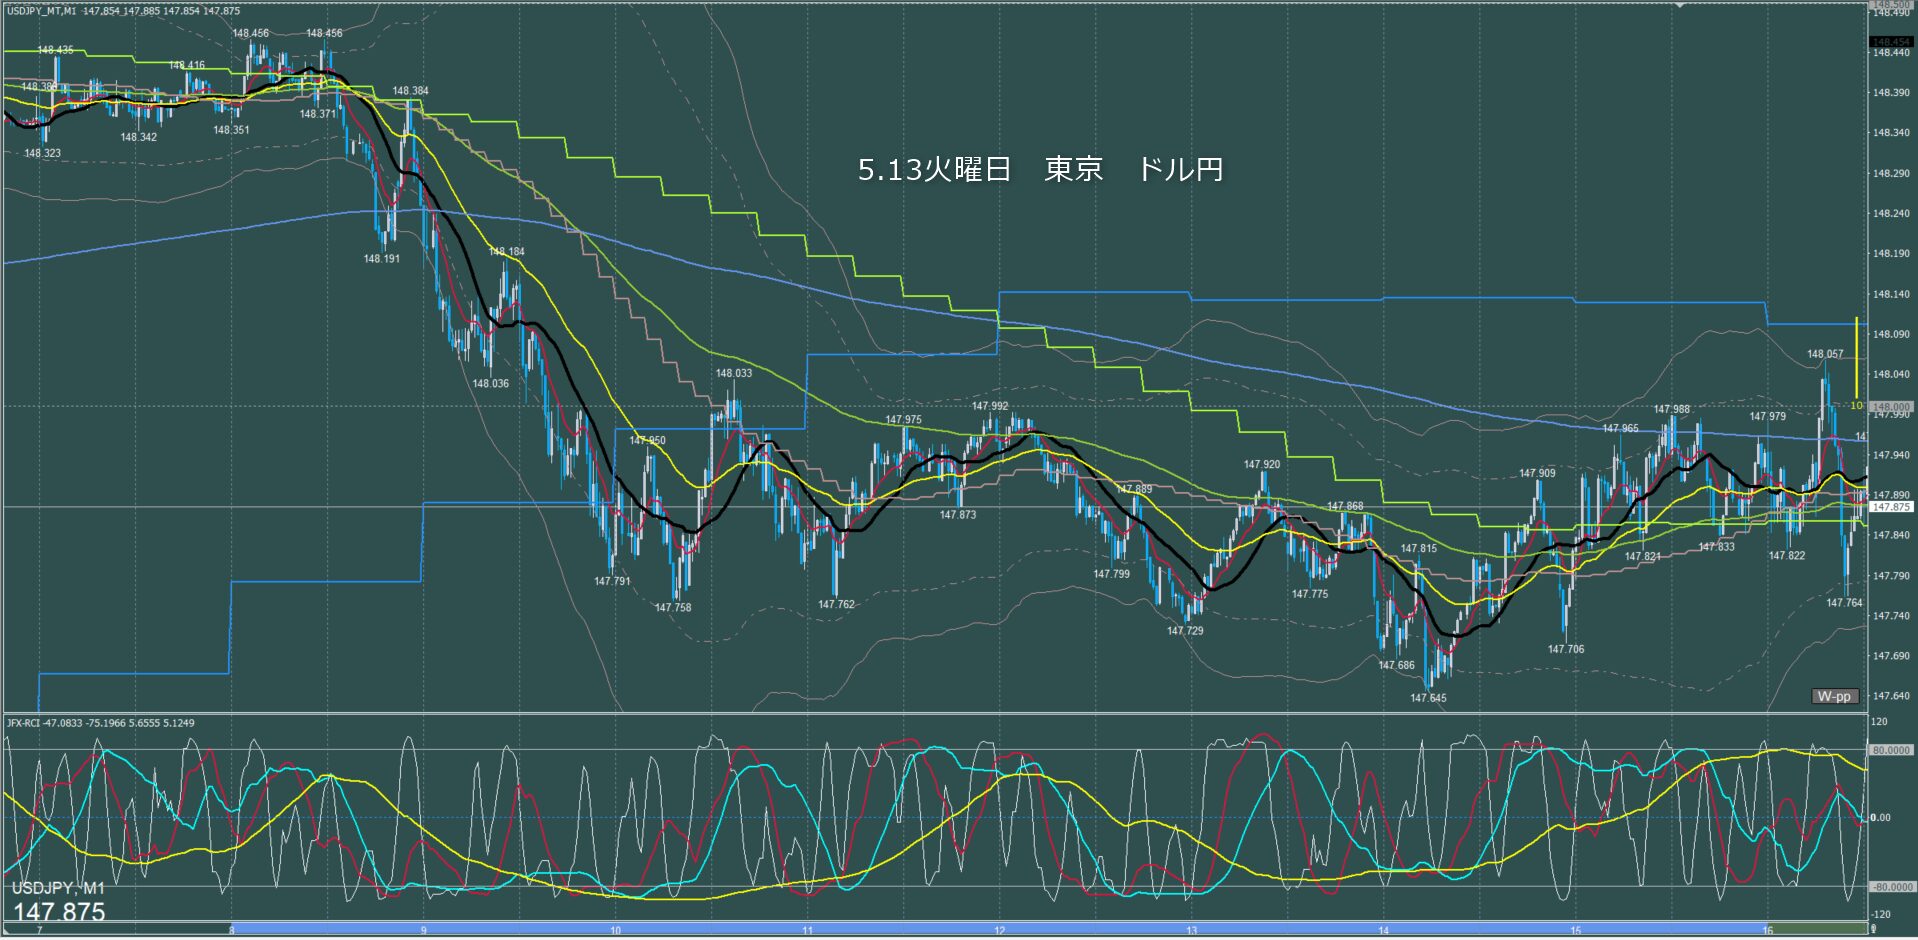Click the 147.909 high label

1537,474
